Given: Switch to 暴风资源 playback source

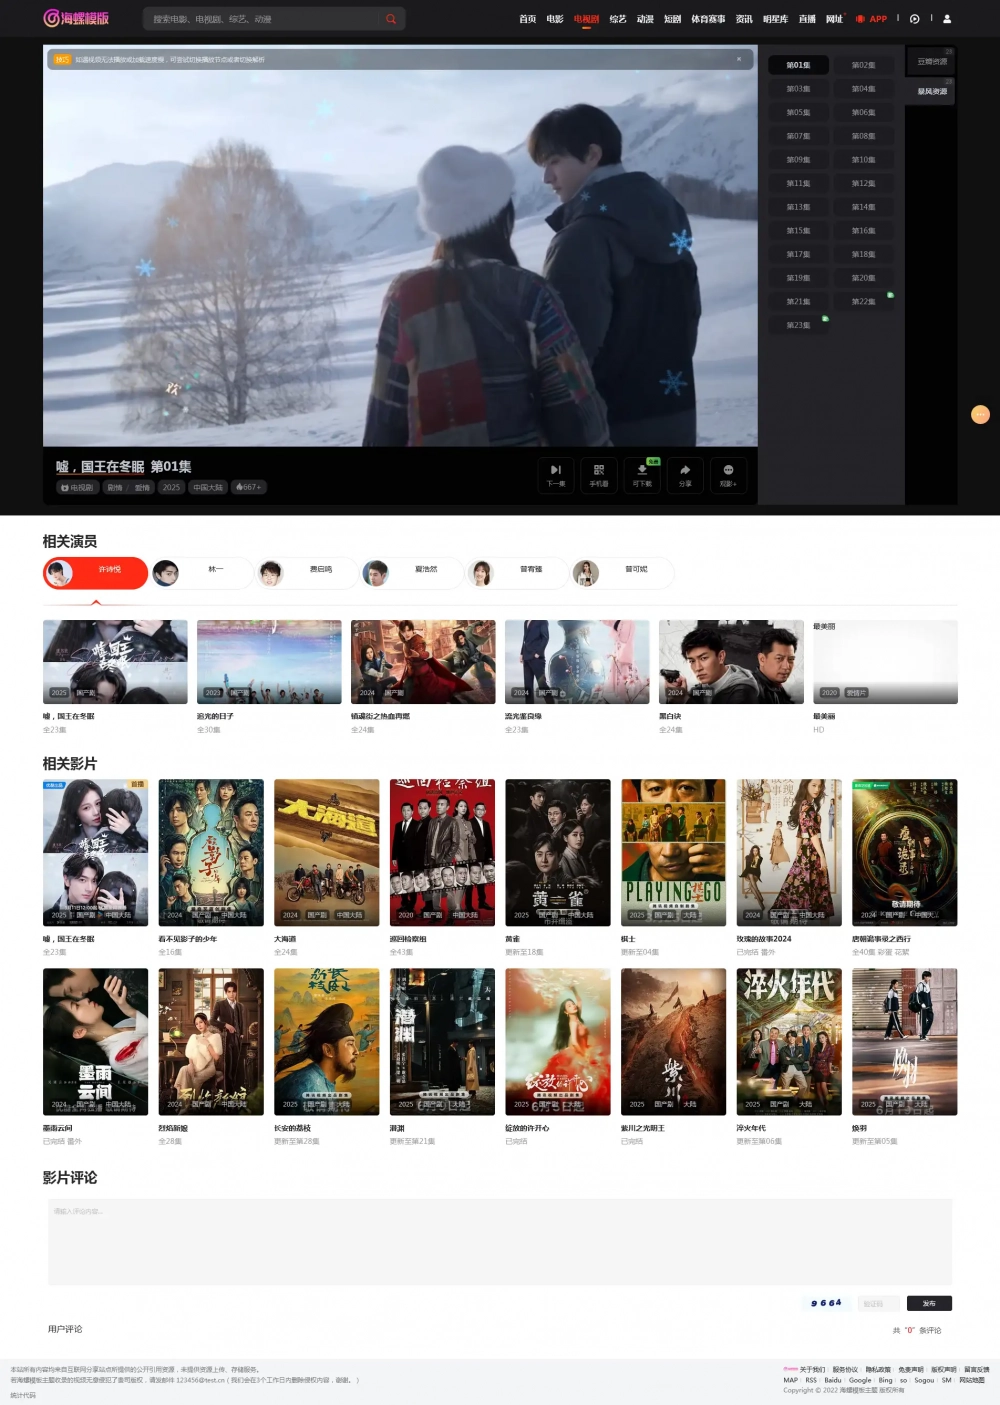Looking at the screenshot, I should click(932, 92).
